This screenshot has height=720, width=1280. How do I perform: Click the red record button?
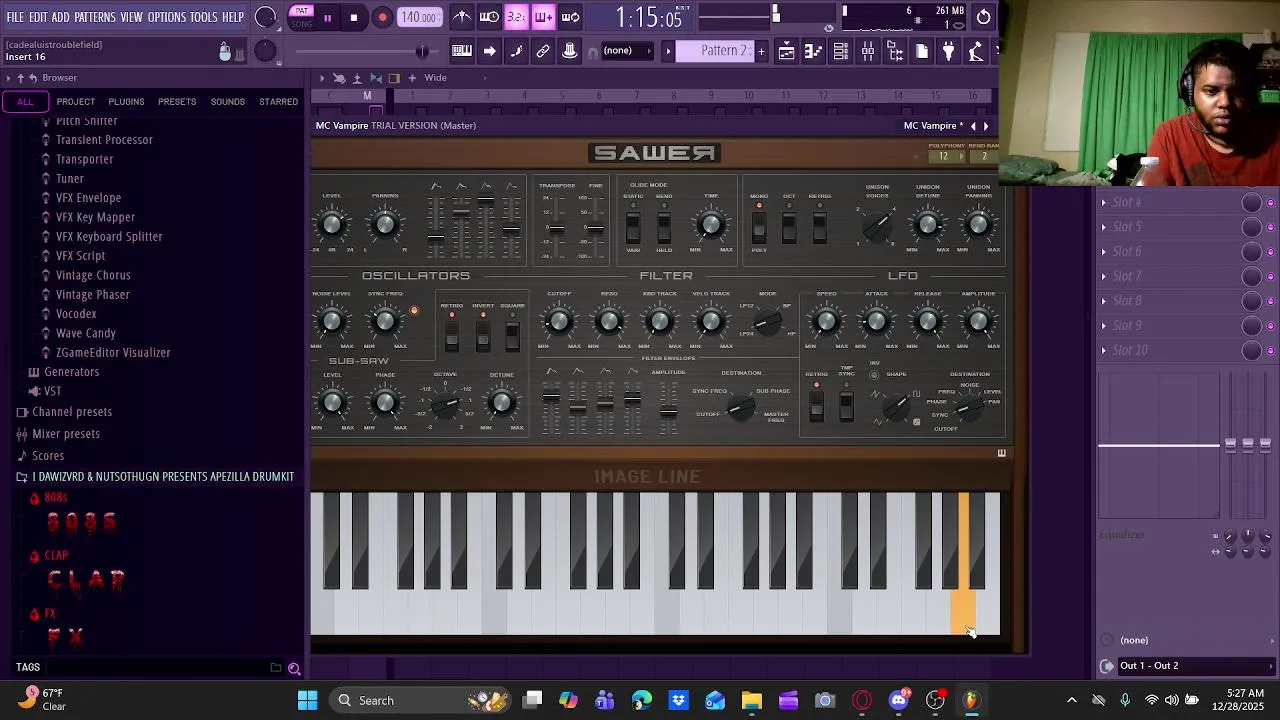382,17
